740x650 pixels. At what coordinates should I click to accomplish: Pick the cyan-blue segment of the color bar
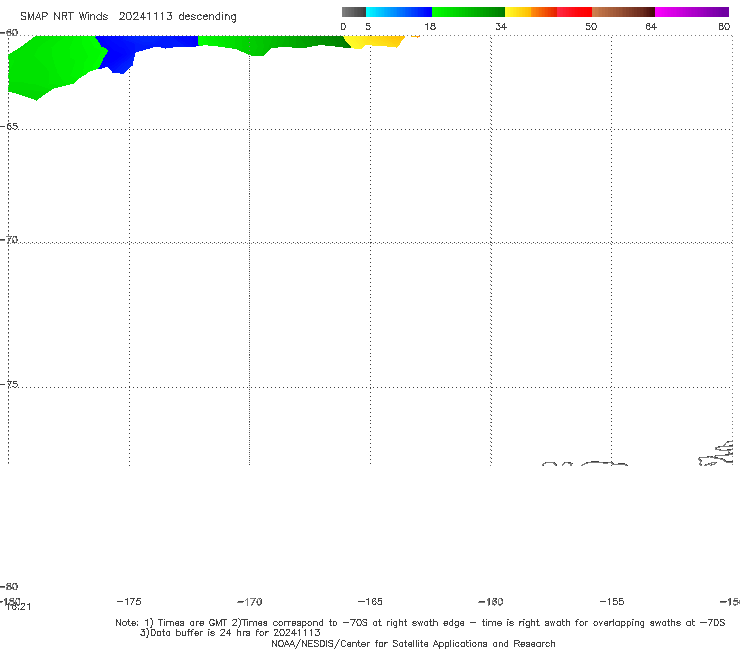(x=399, y=12)
